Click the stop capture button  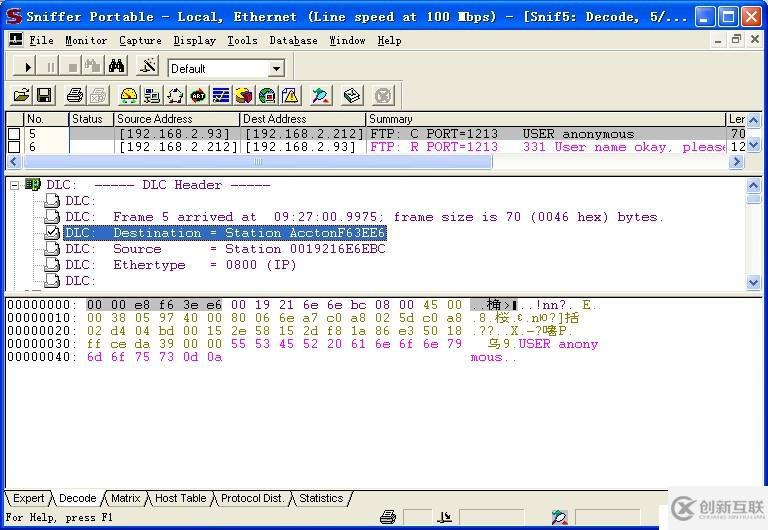coord(72,66)
